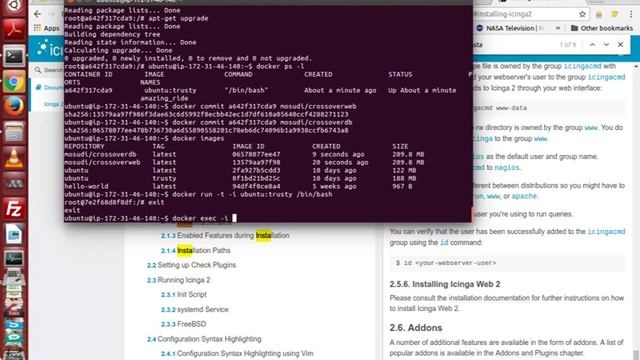
Task: Click the '967 B' size value in terminal
Action: [x=402, y=187]
